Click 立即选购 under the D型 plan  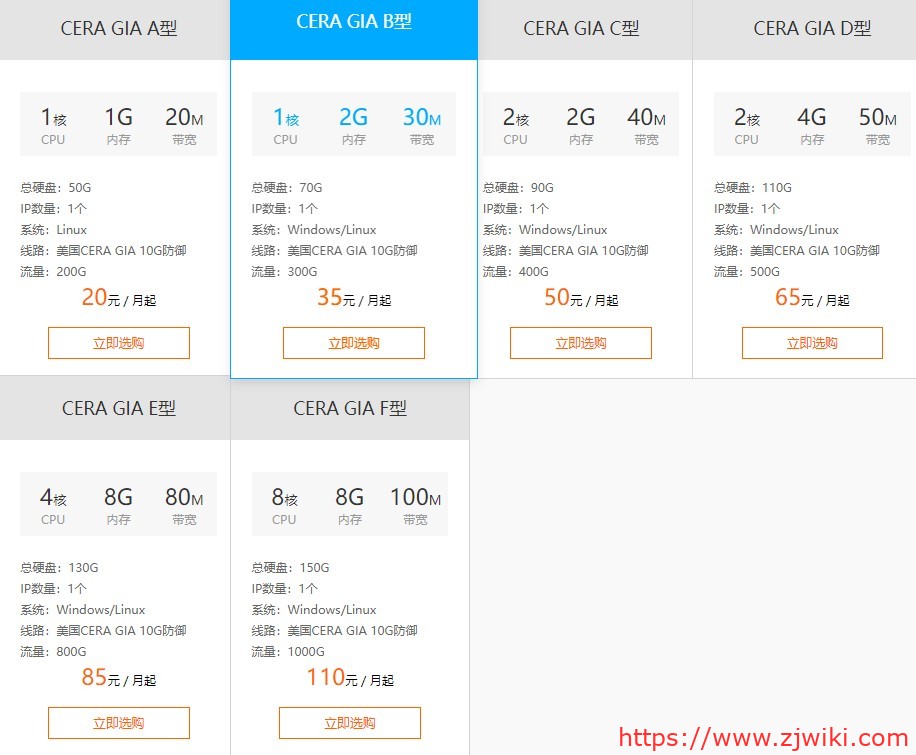[x=813, y=342]
